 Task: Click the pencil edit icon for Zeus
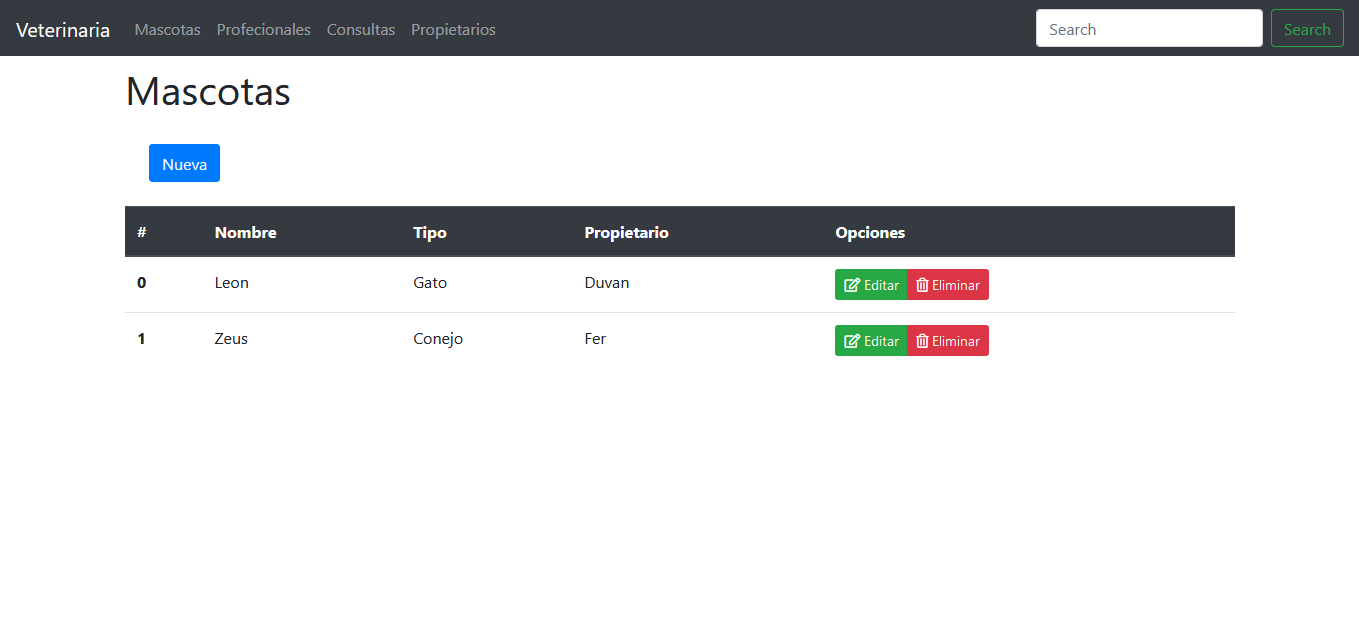tap(852, 341)
